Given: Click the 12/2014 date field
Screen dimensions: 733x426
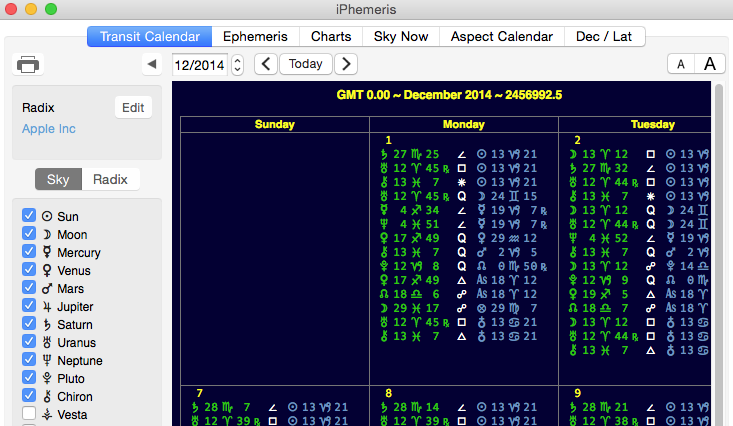Looking at the screenshot, I should point(200,65).
